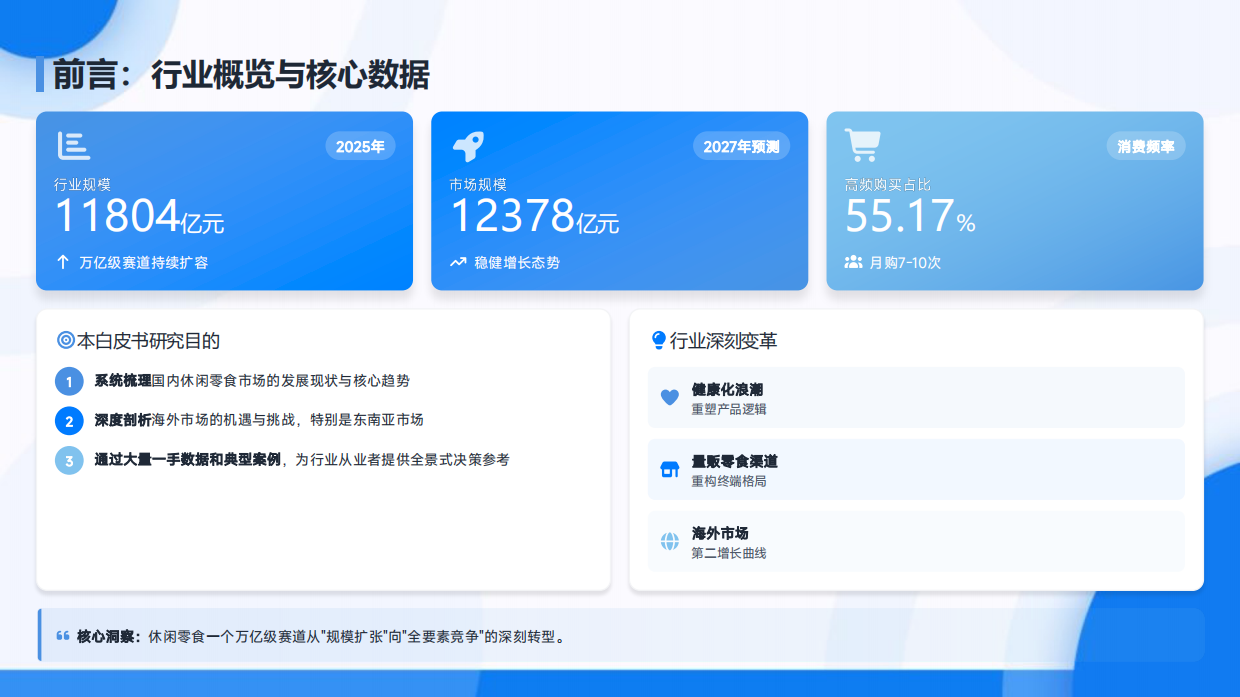Click the people icon beside 月购7-10次
This screenshot has height=697, width=1240.
[x=853, y=262]
